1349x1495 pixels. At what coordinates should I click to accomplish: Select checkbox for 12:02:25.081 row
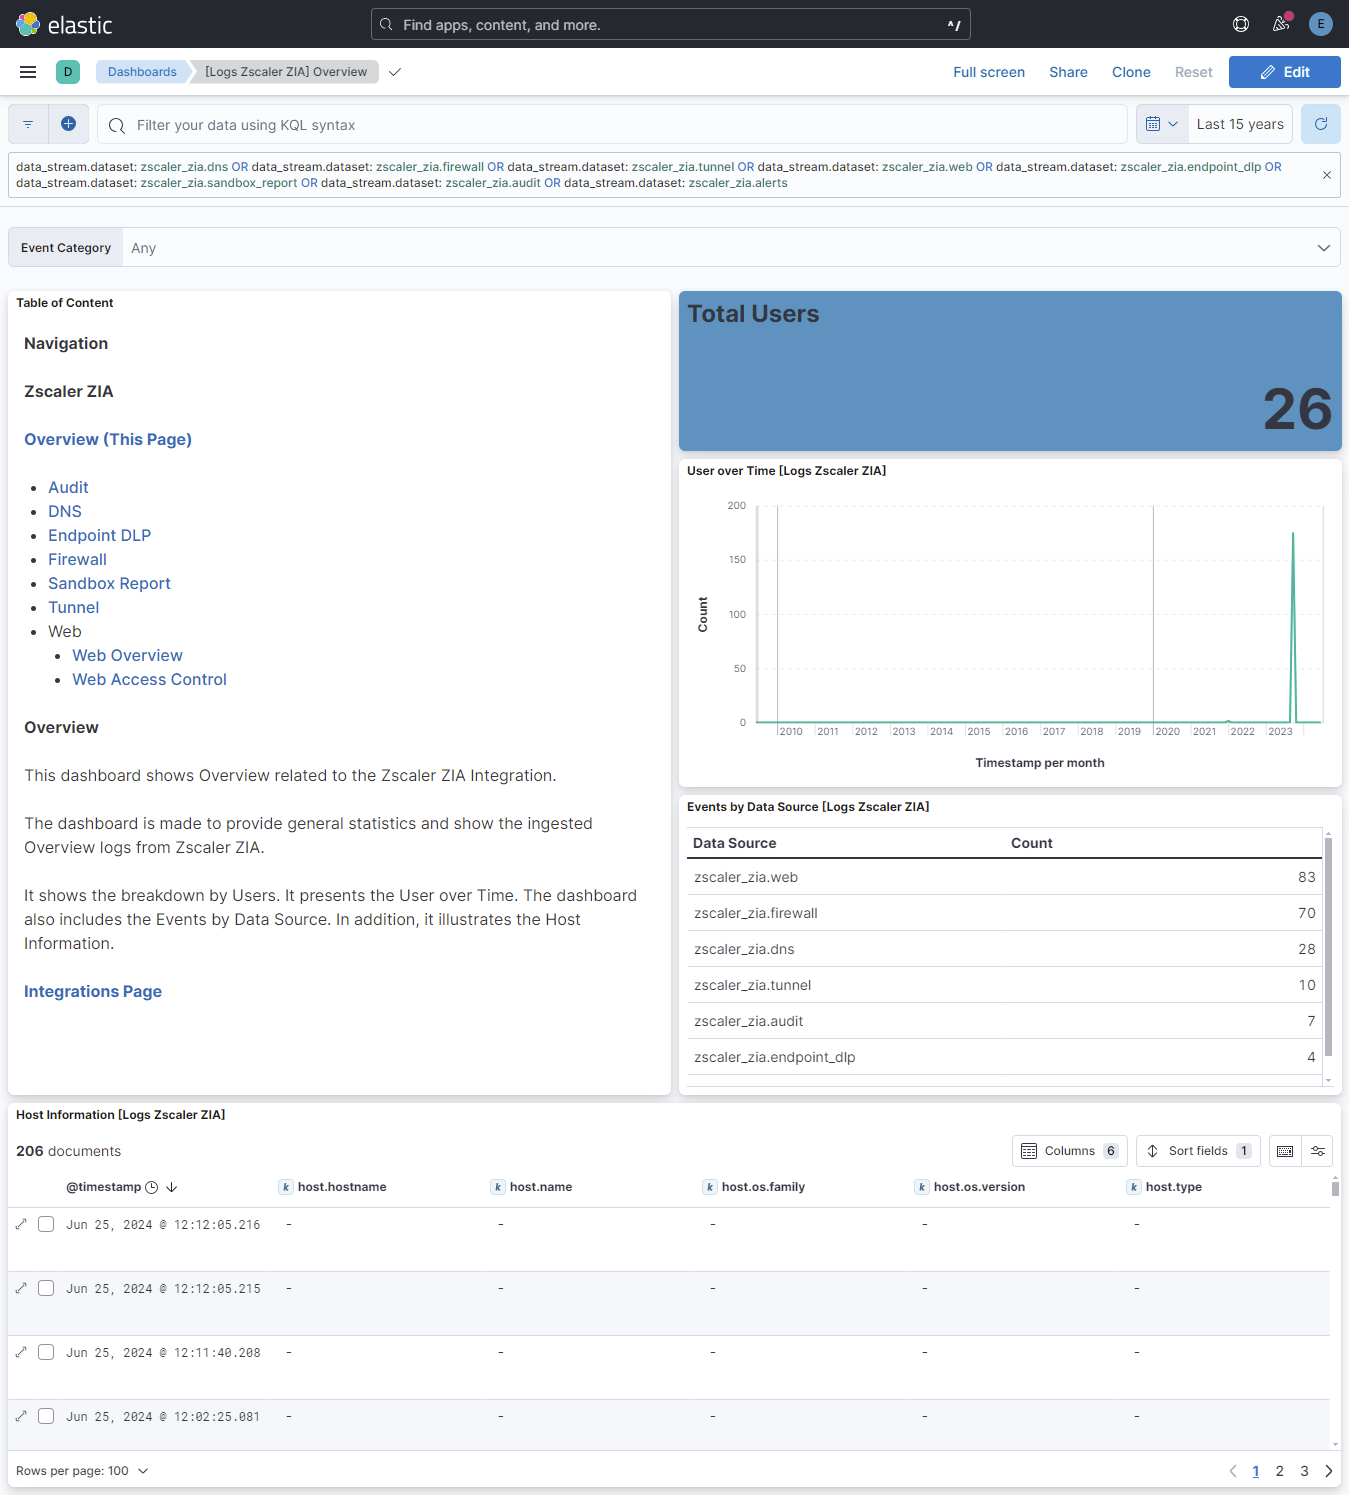(46, 1416)
